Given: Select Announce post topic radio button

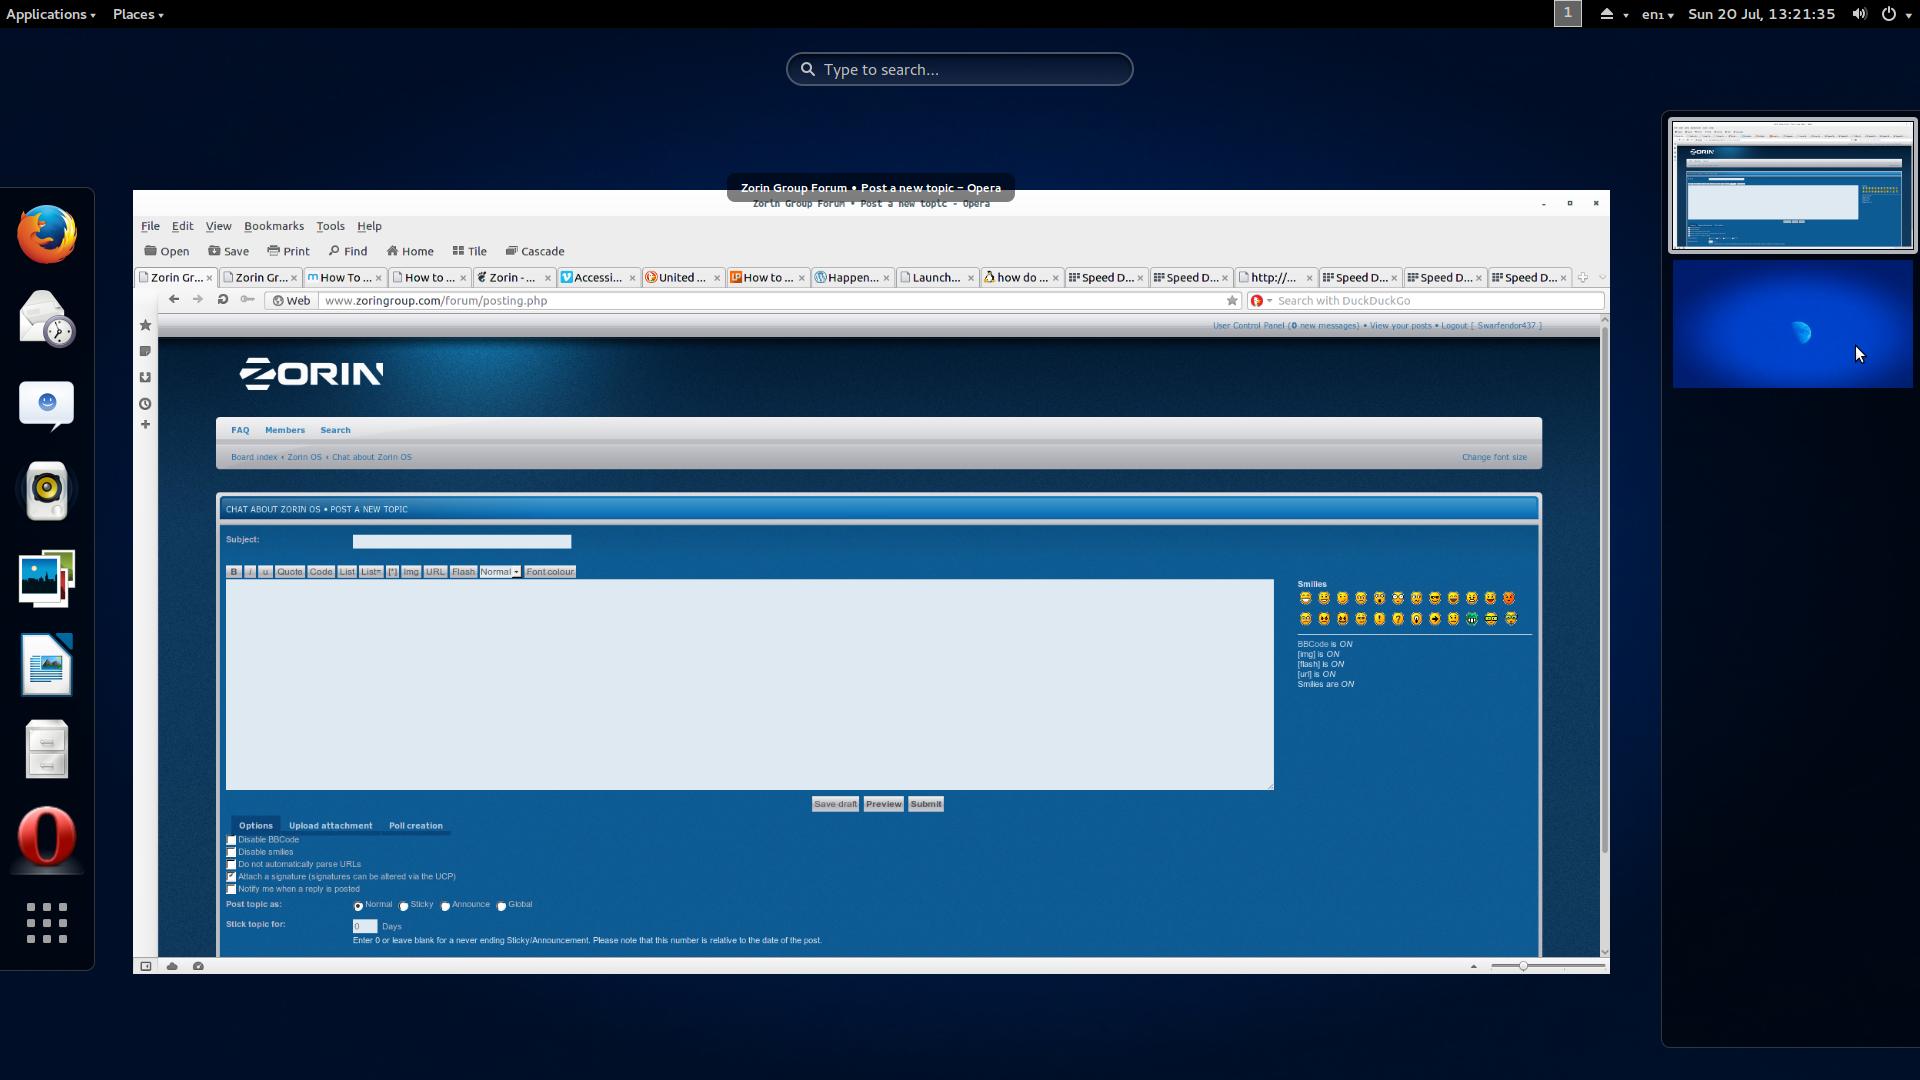Looking at the screenshot, I should coord(446,906).
